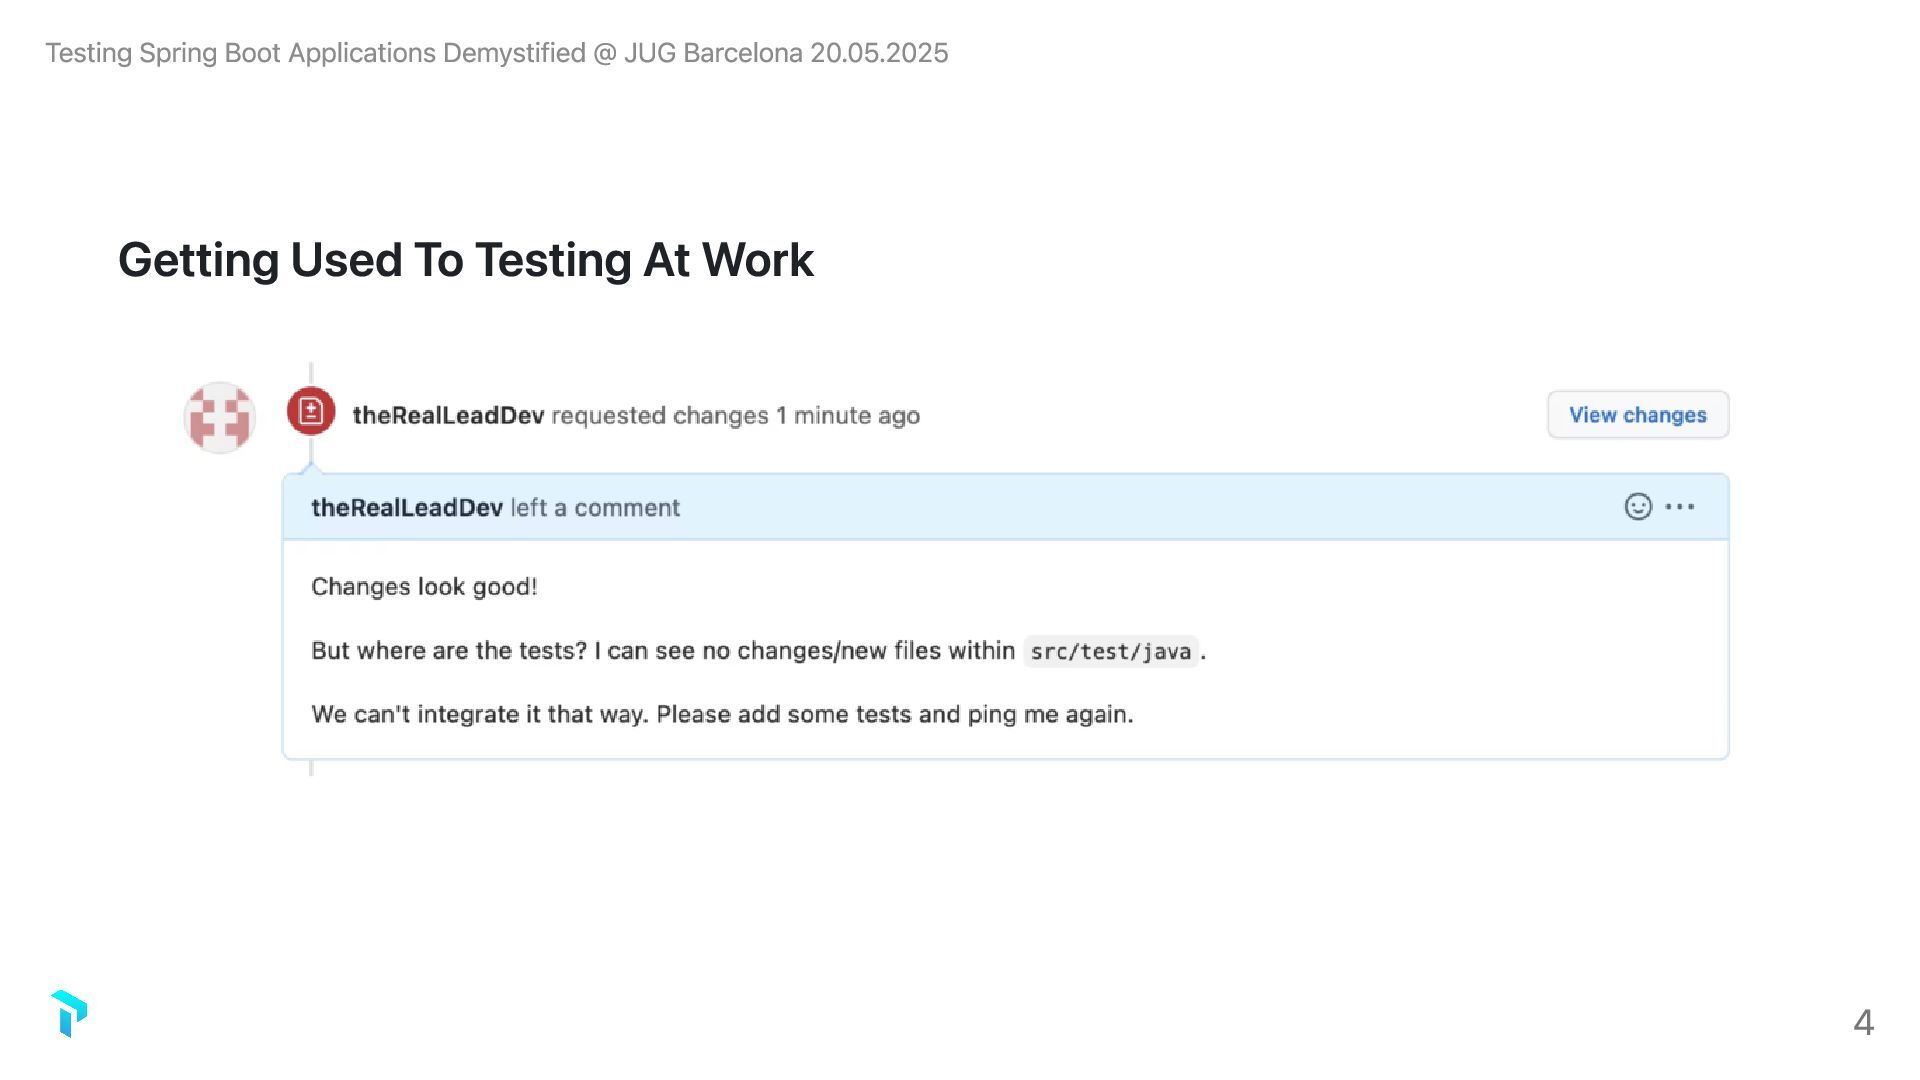This screenshot has height=1080, width=1920.
Task: Click the slide title "Getting Used To Testing At Work"
Action: (466, 260)
